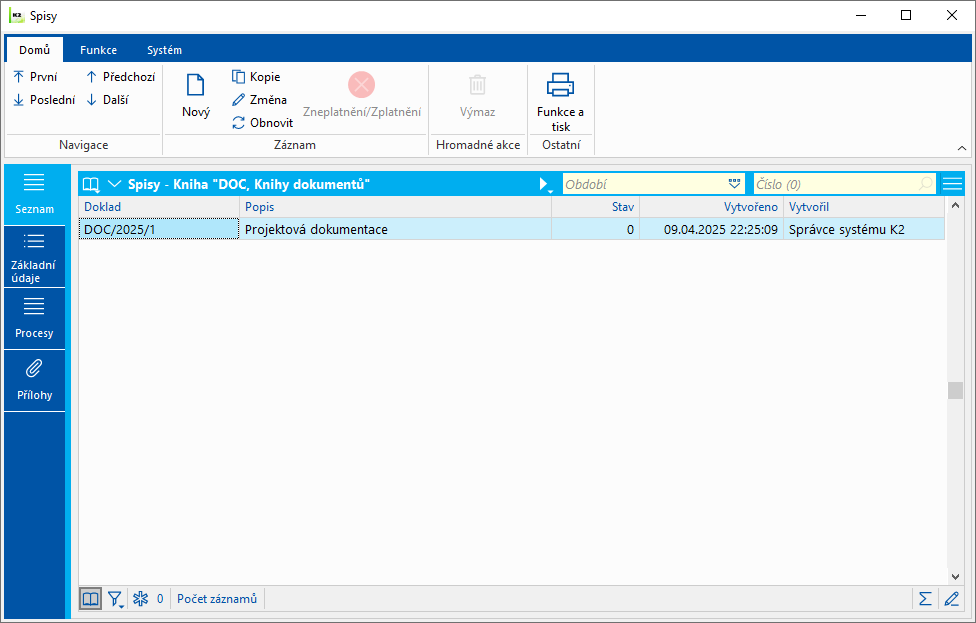Select the Projektová dokumentace cell

[395, 229]
